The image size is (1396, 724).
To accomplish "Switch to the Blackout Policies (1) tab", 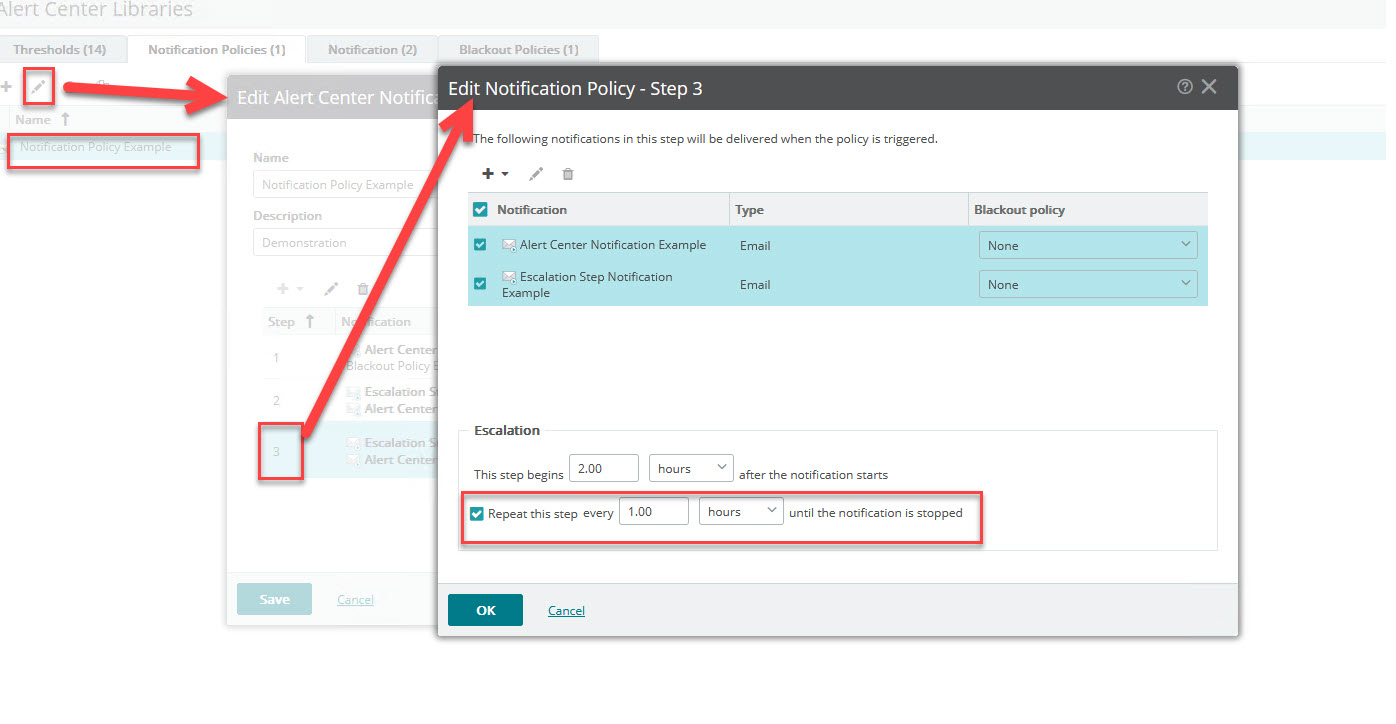I will pos(519,49).
